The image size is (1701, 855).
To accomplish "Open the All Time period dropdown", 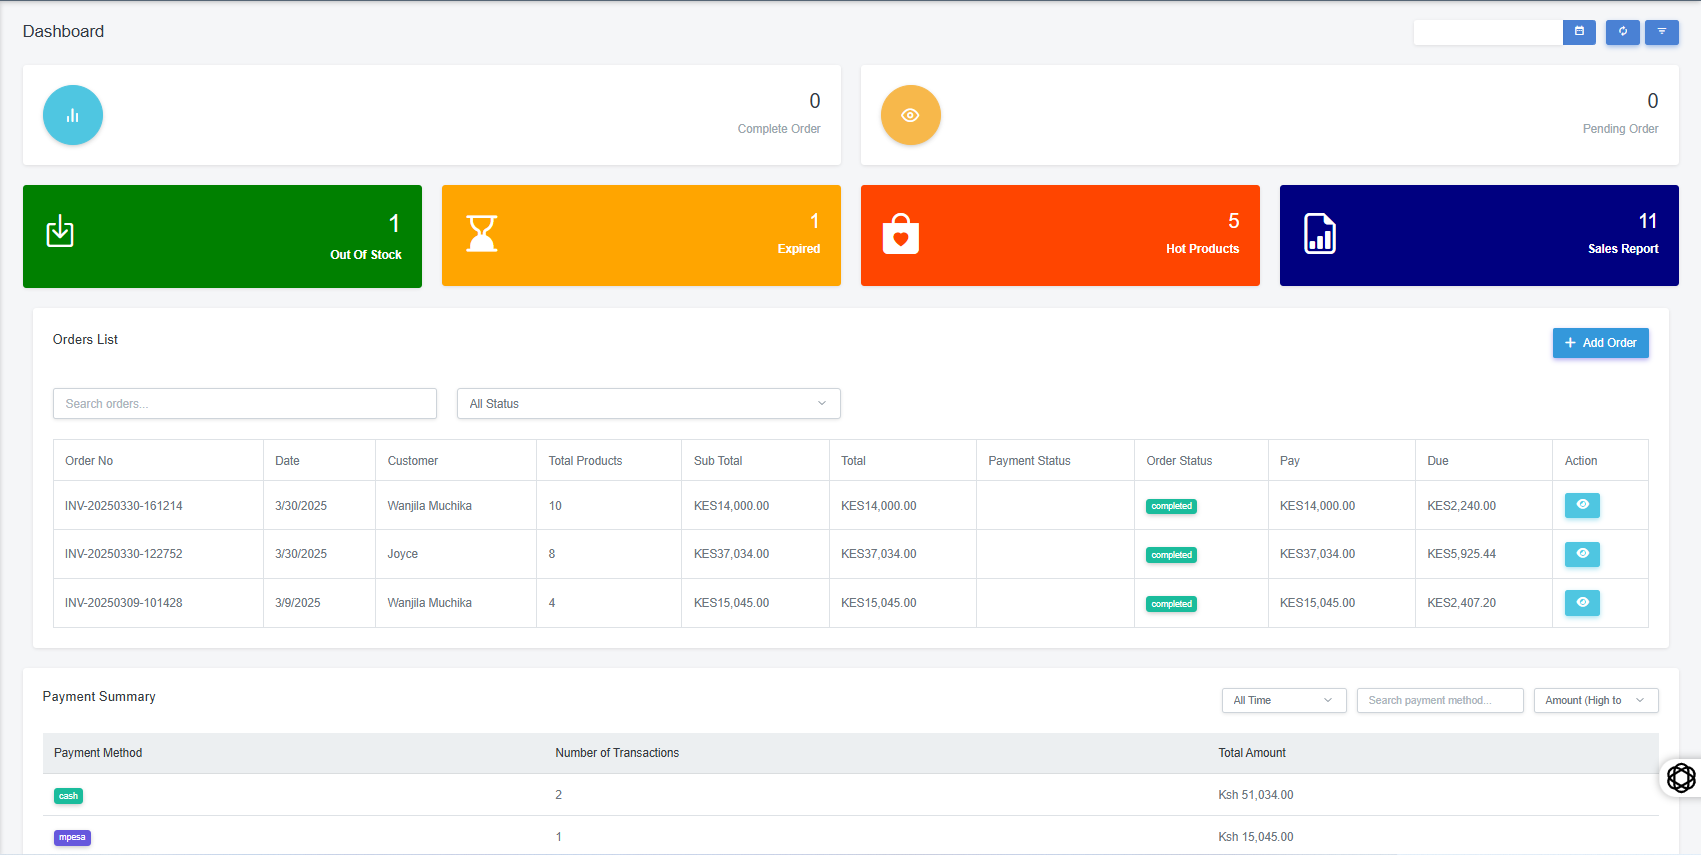I will coord(1283,701).
